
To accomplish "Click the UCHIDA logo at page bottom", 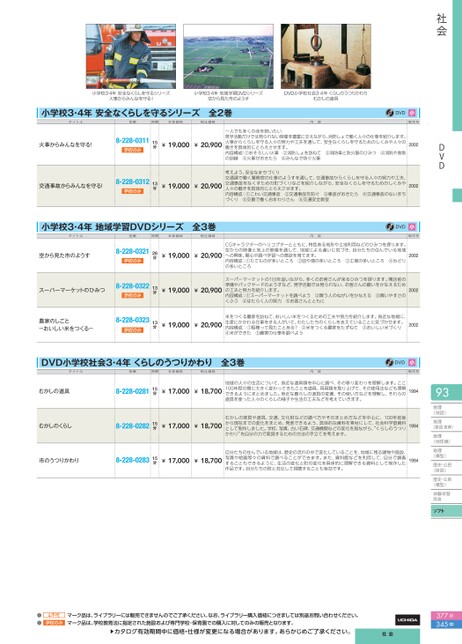I will pos(407,619).
